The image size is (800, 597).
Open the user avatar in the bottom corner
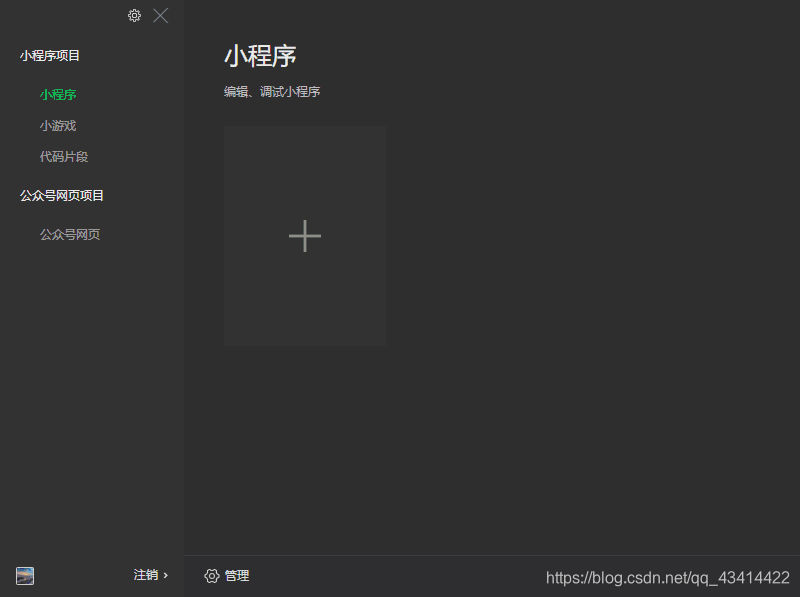25,576
